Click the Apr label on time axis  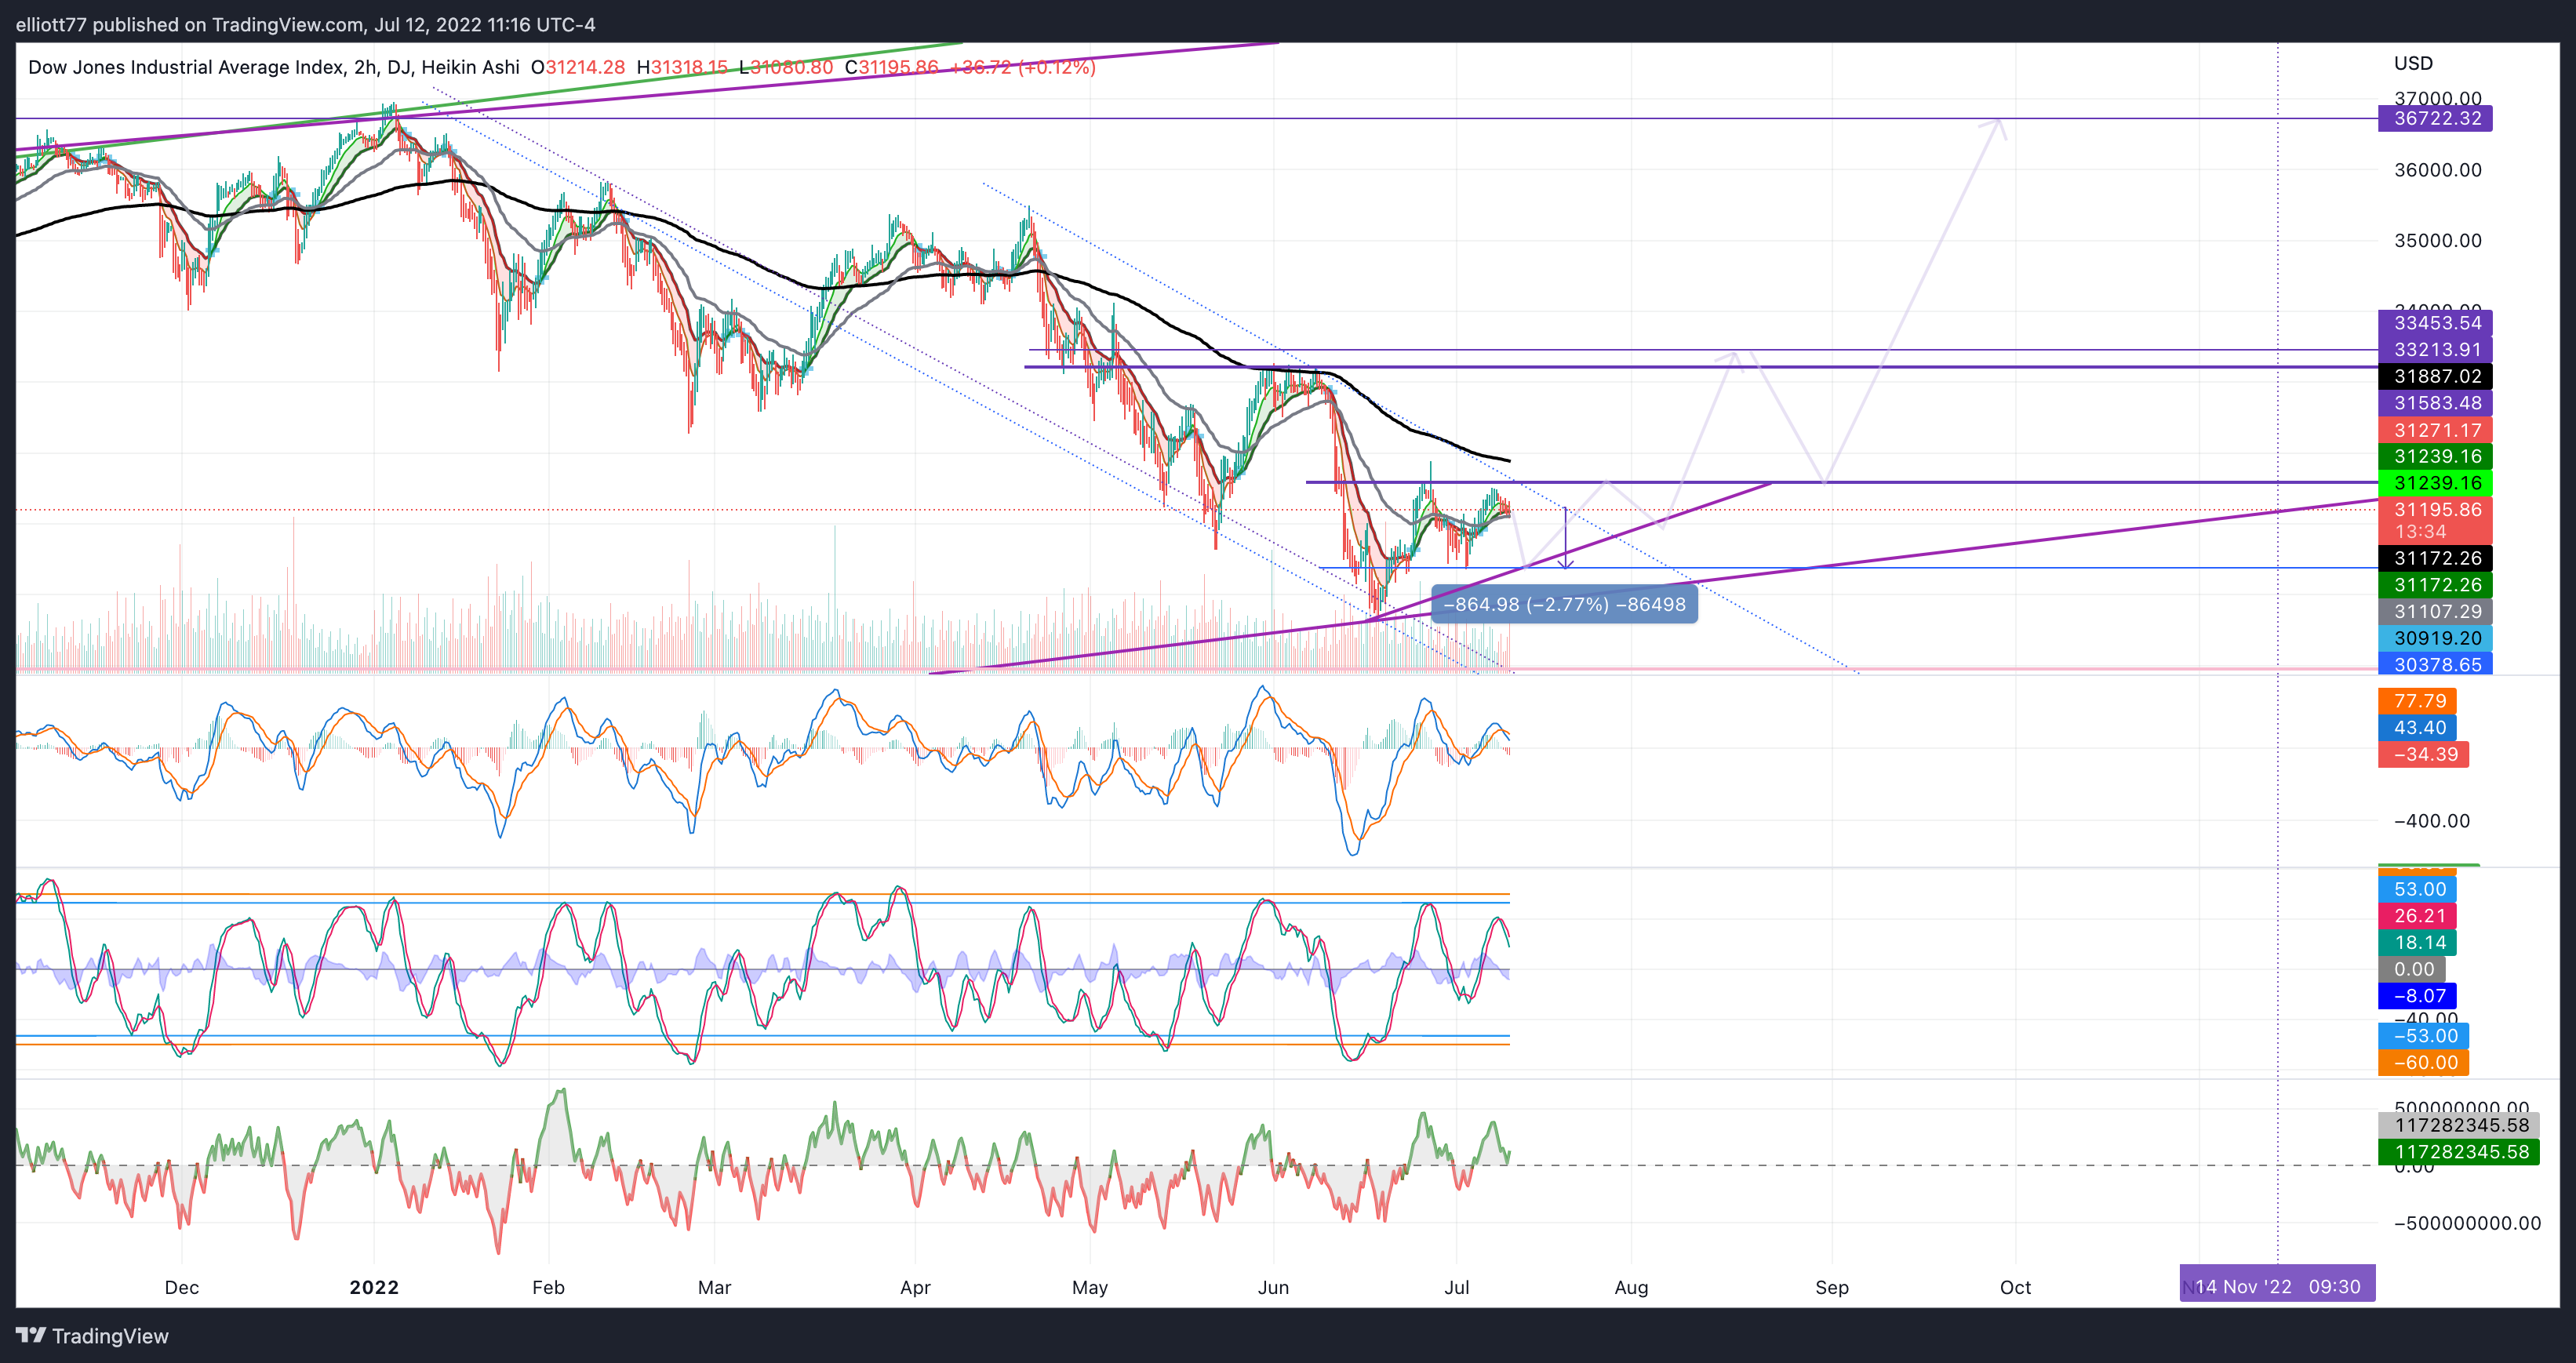tap(915, 1287)
